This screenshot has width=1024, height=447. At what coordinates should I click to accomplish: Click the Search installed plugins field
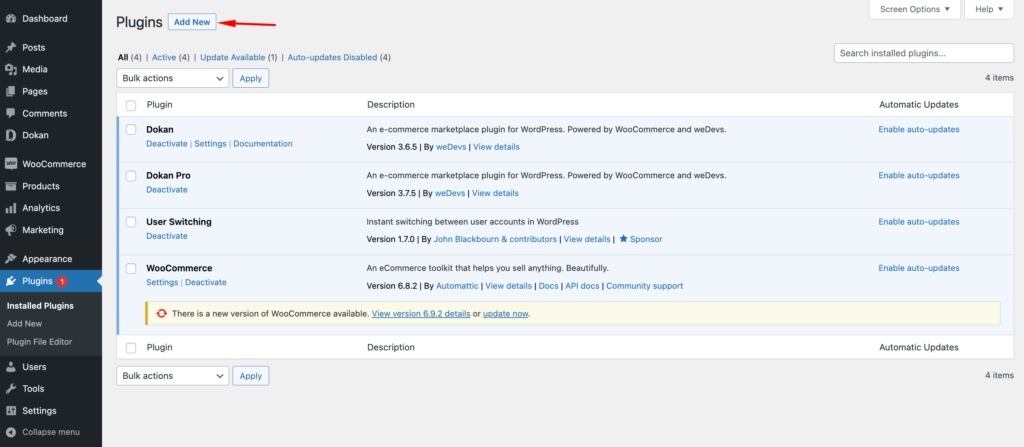point(923,54)
